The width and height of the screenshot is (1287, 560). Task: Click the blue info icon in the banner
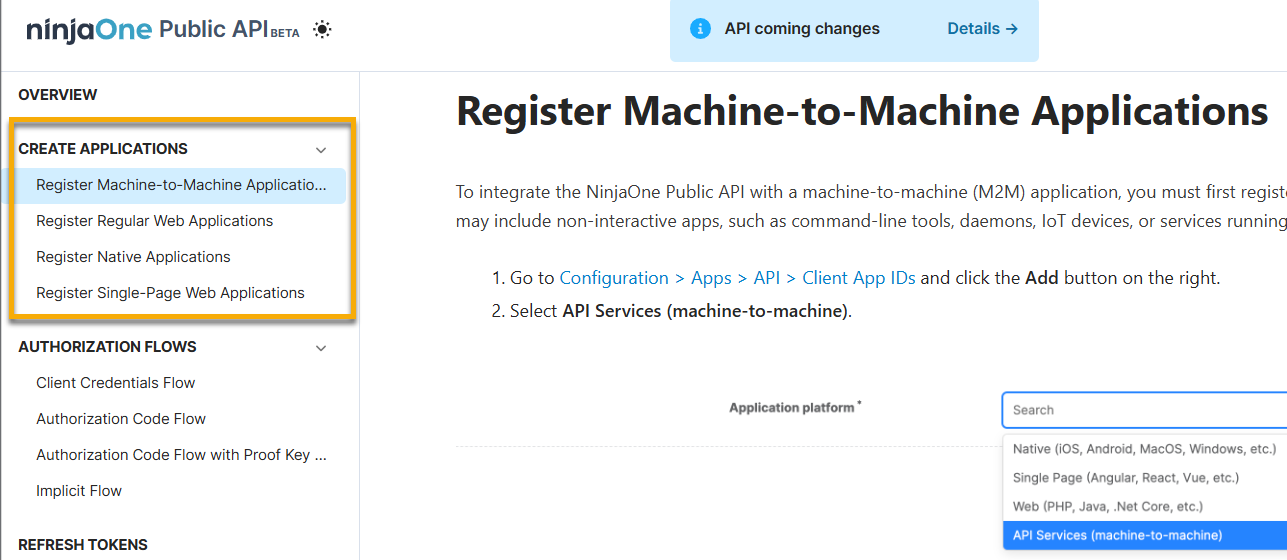tap(700, 29)
